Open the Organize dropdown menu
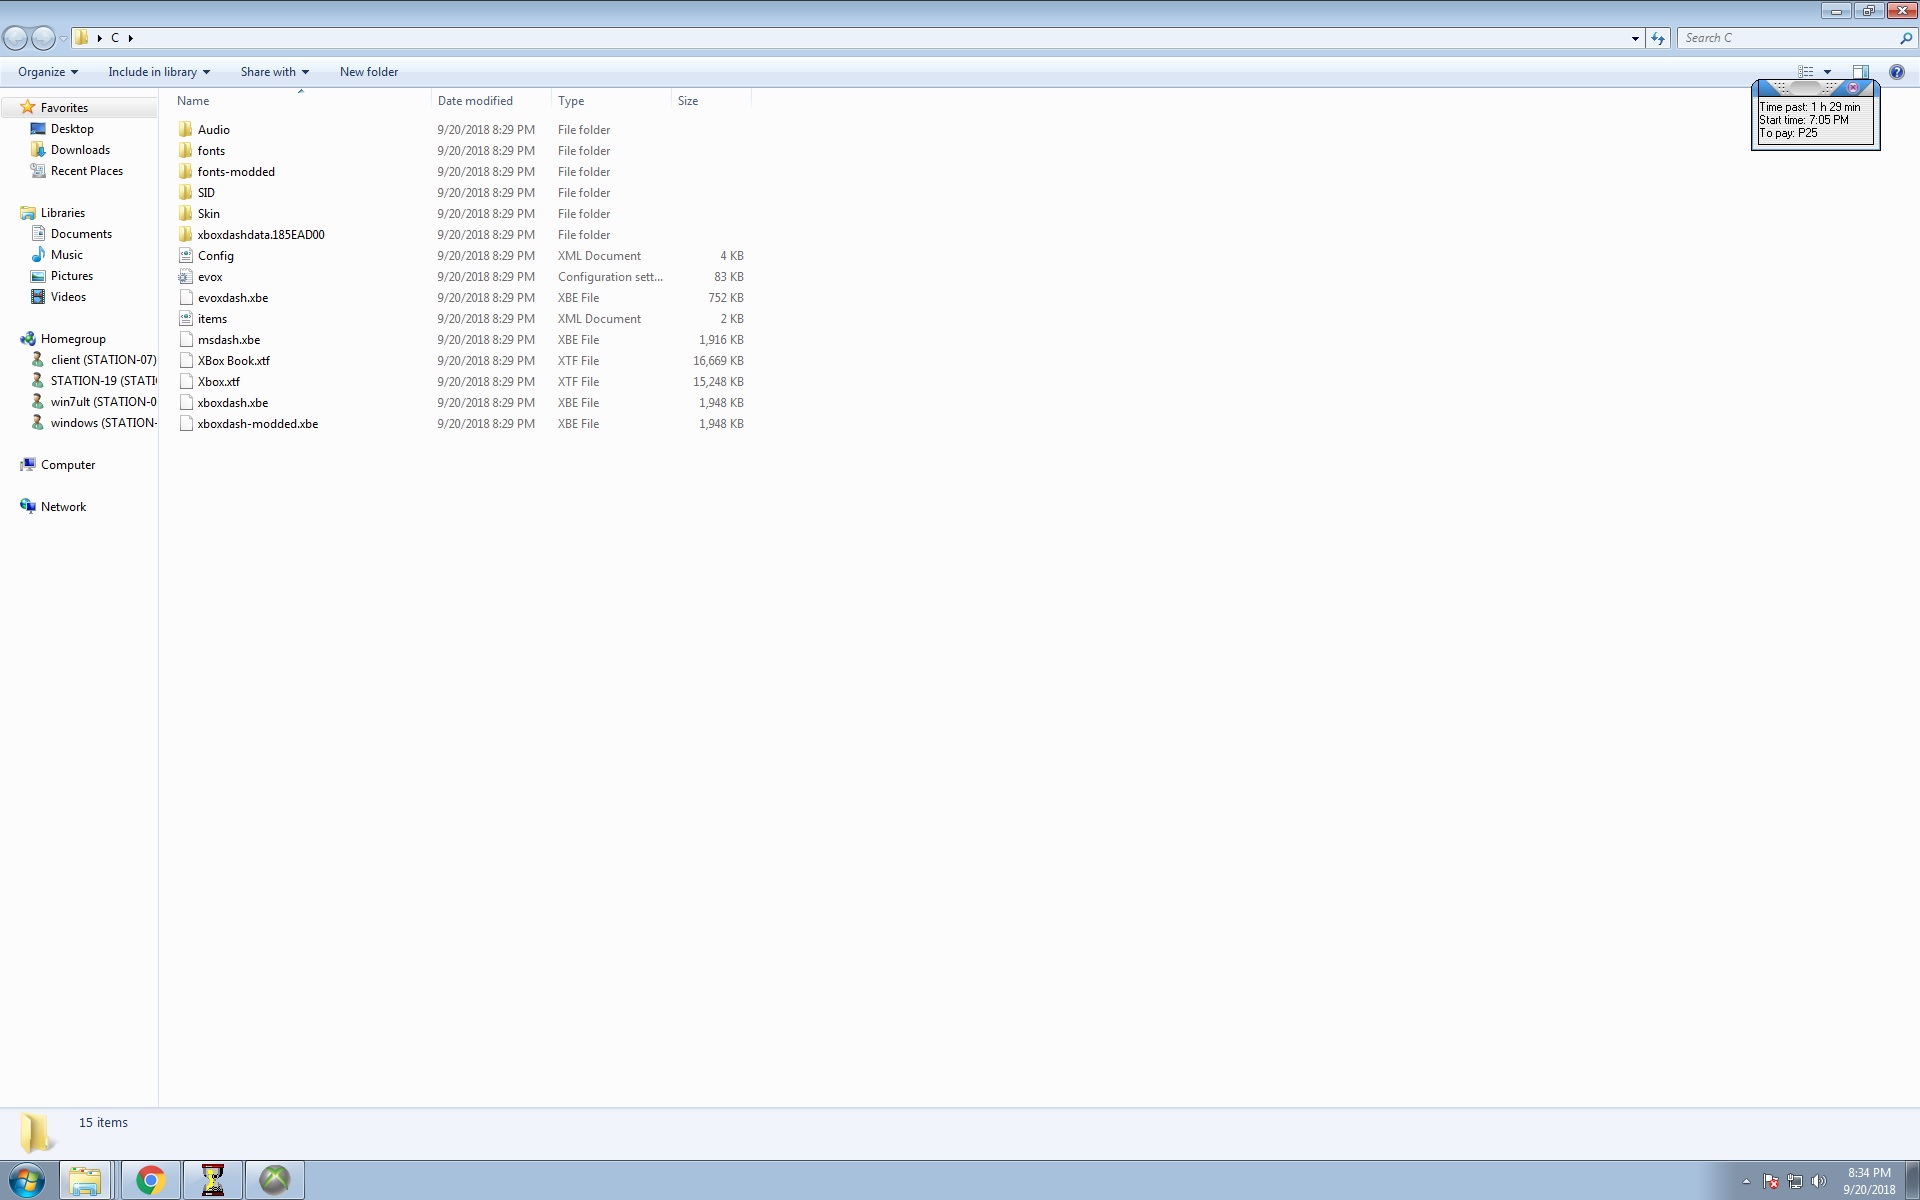1920x1200 pixels. click(47, 72)
